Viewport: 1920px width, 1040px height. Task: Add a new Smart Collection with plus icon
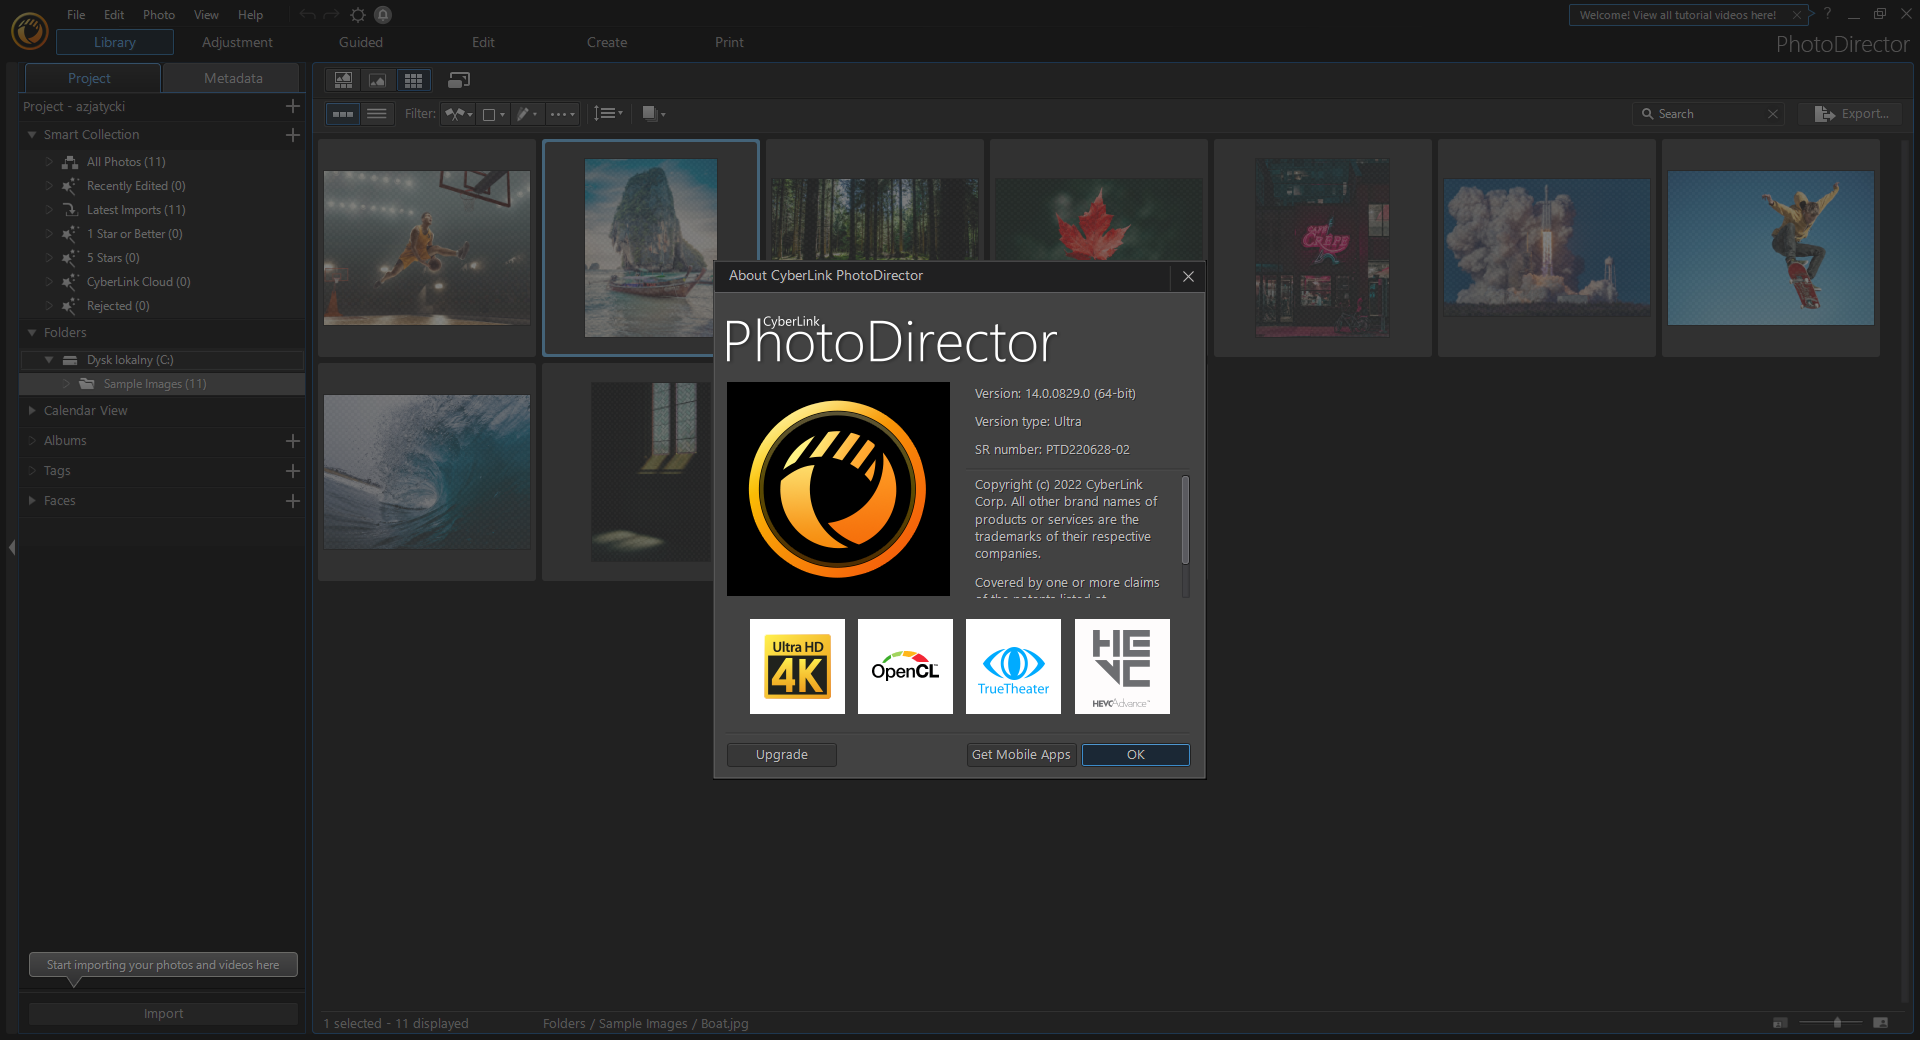coord(292,135)
